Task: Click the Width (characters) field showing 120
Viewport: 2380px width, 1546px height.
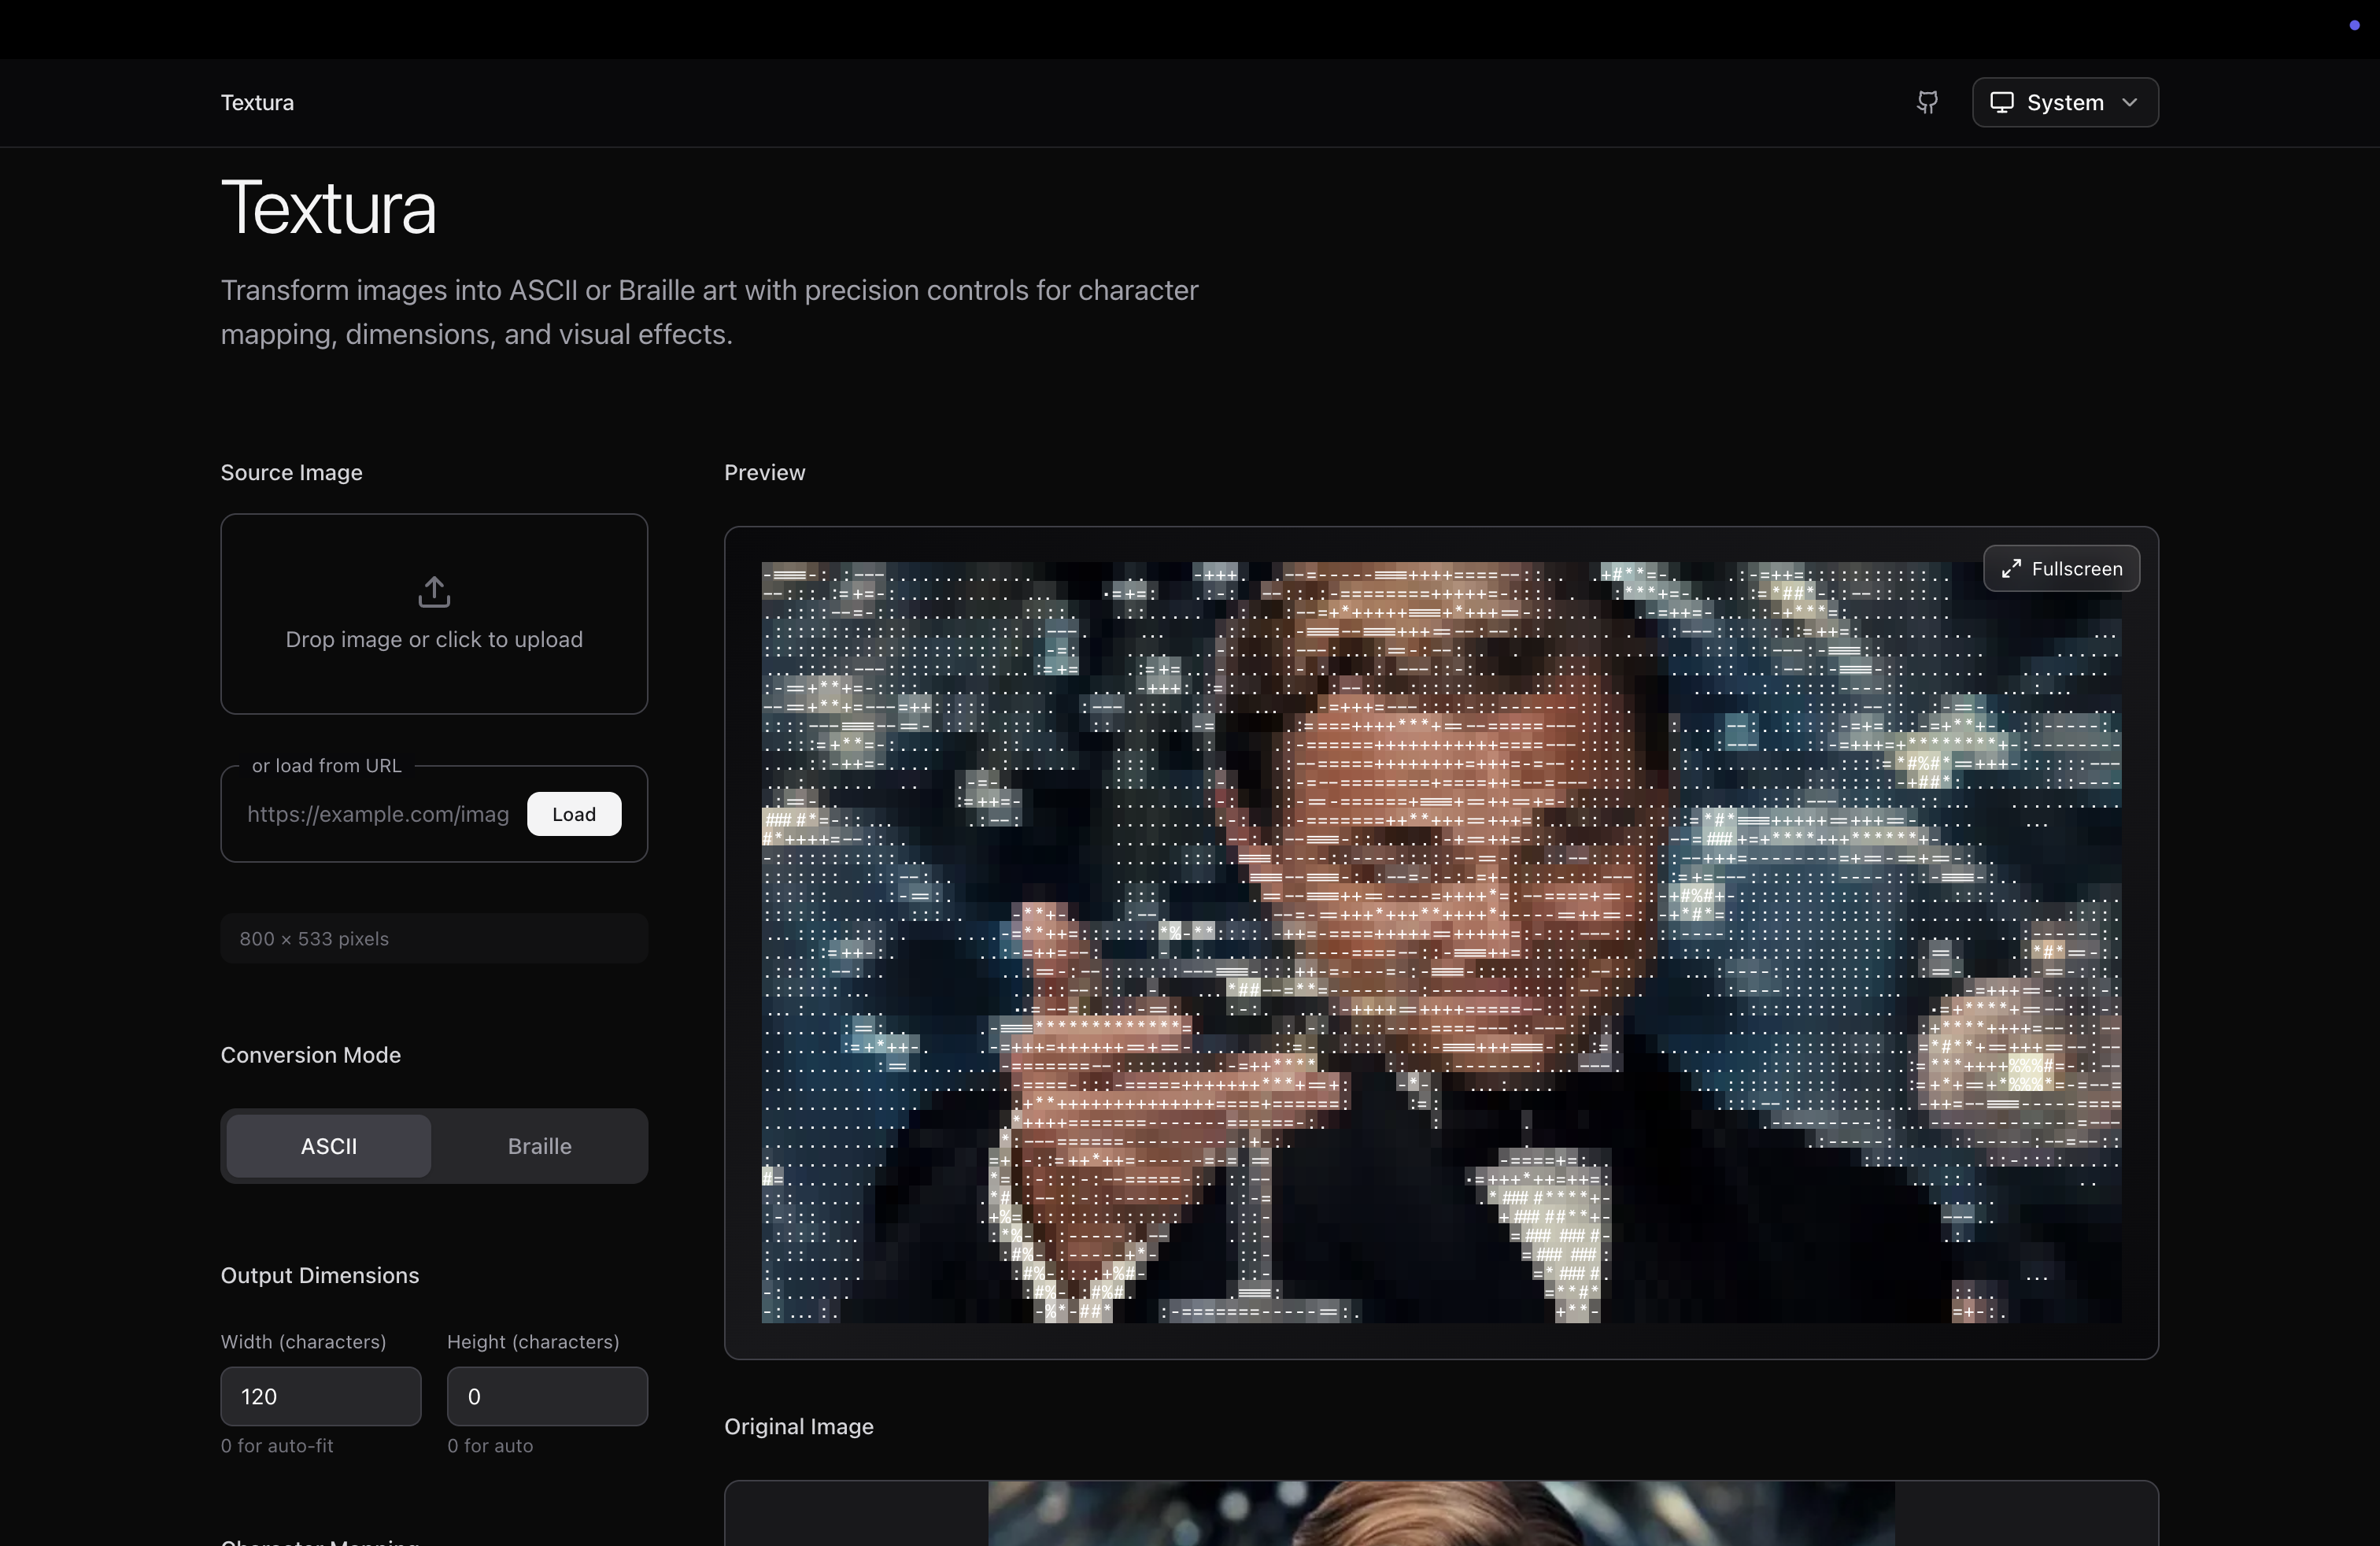Action: [320, 1396]
